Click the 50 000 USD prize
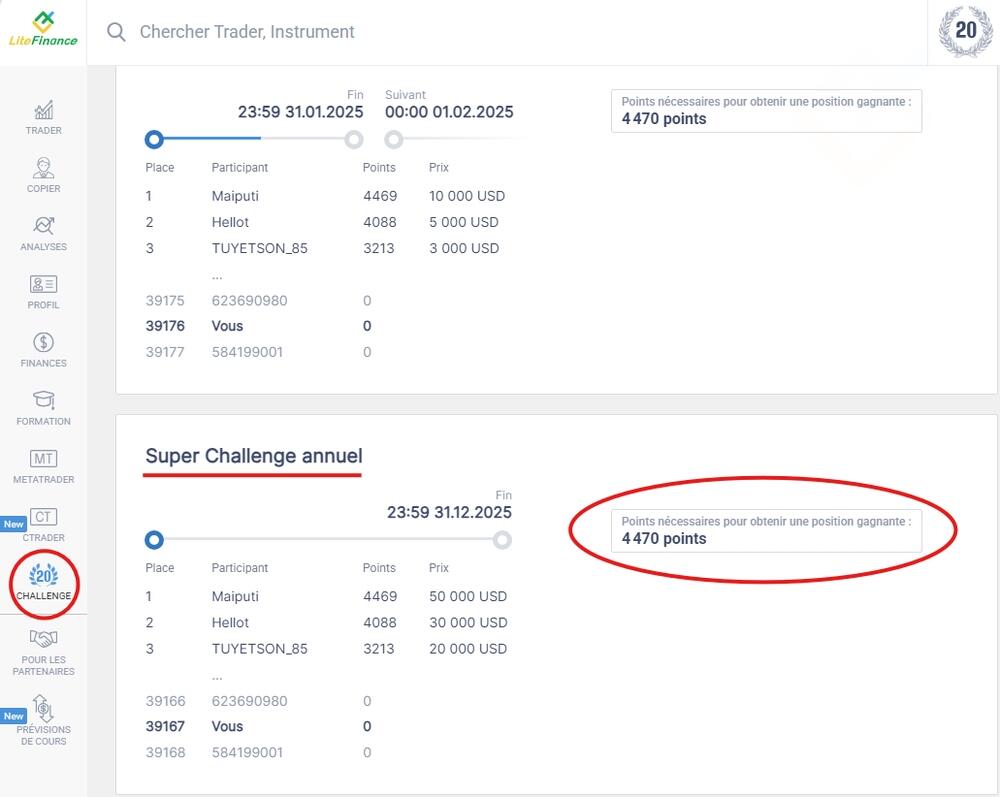1000x797 pixels. pyautogui.click(x=468, y=597)
